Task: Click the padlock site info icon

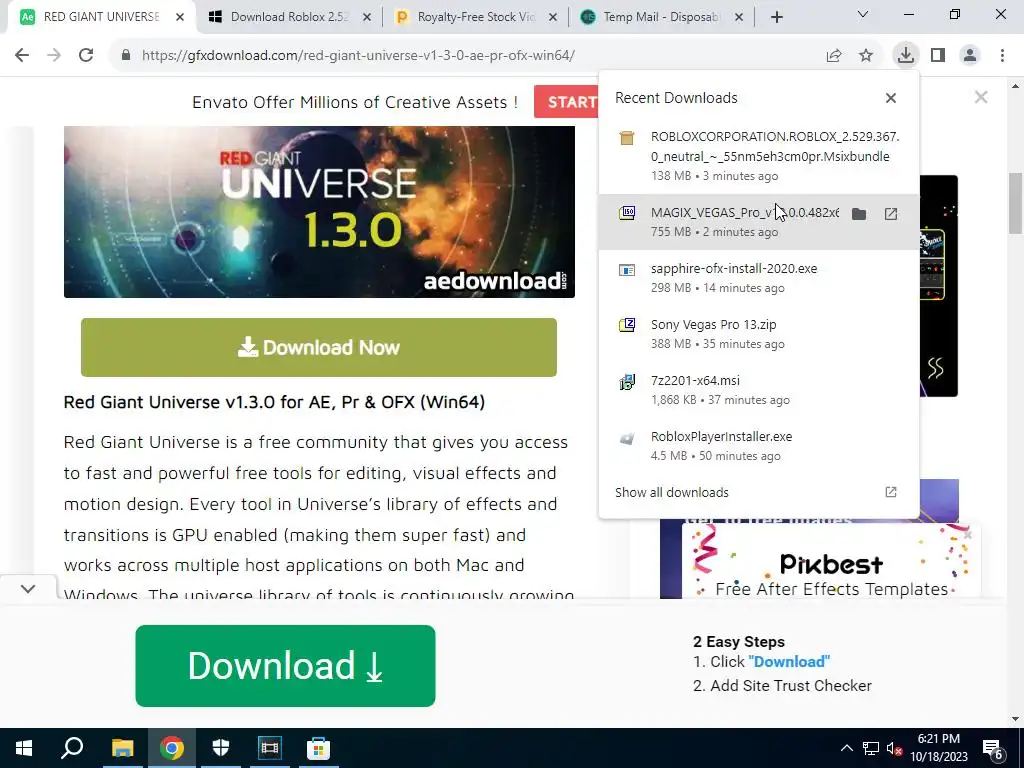Action: (126, 56)
